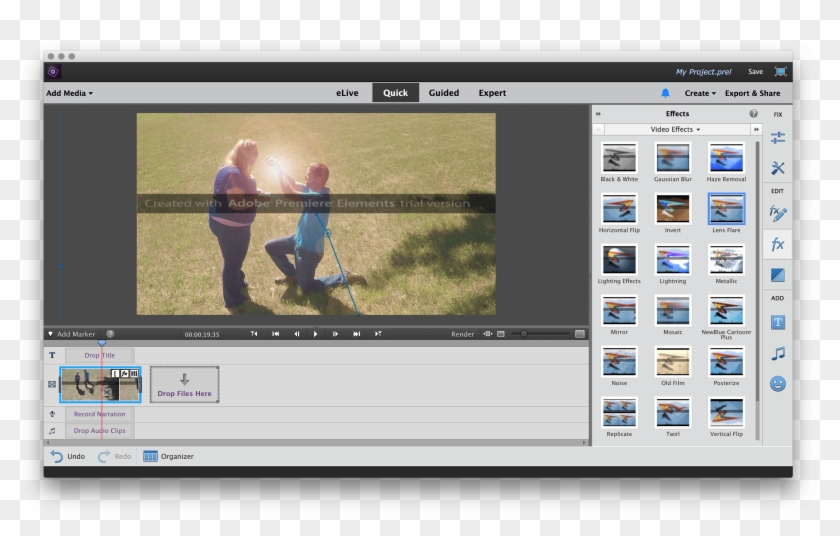Switch to the eLive tab
The image size is (840, 536).
coord(347,93)
